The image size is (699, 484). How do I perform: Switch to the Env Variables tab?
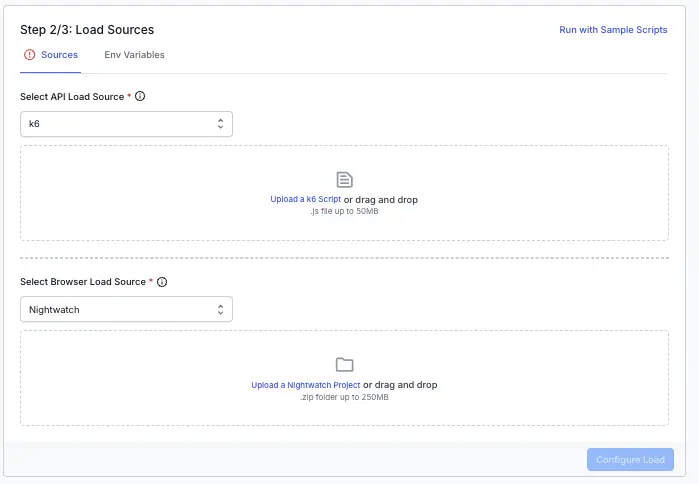pos(134,55)
